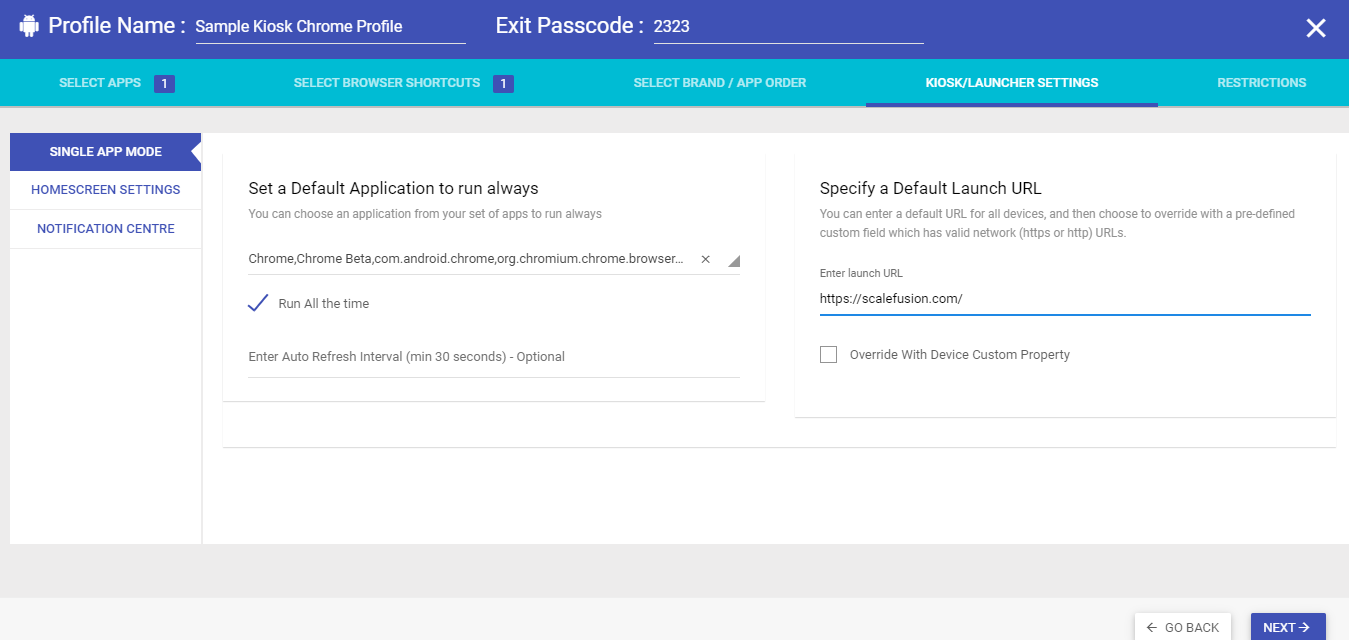1349x640 pixels.
Task: Open the Restrictions tab
Action: click(x=1261, y=83)
